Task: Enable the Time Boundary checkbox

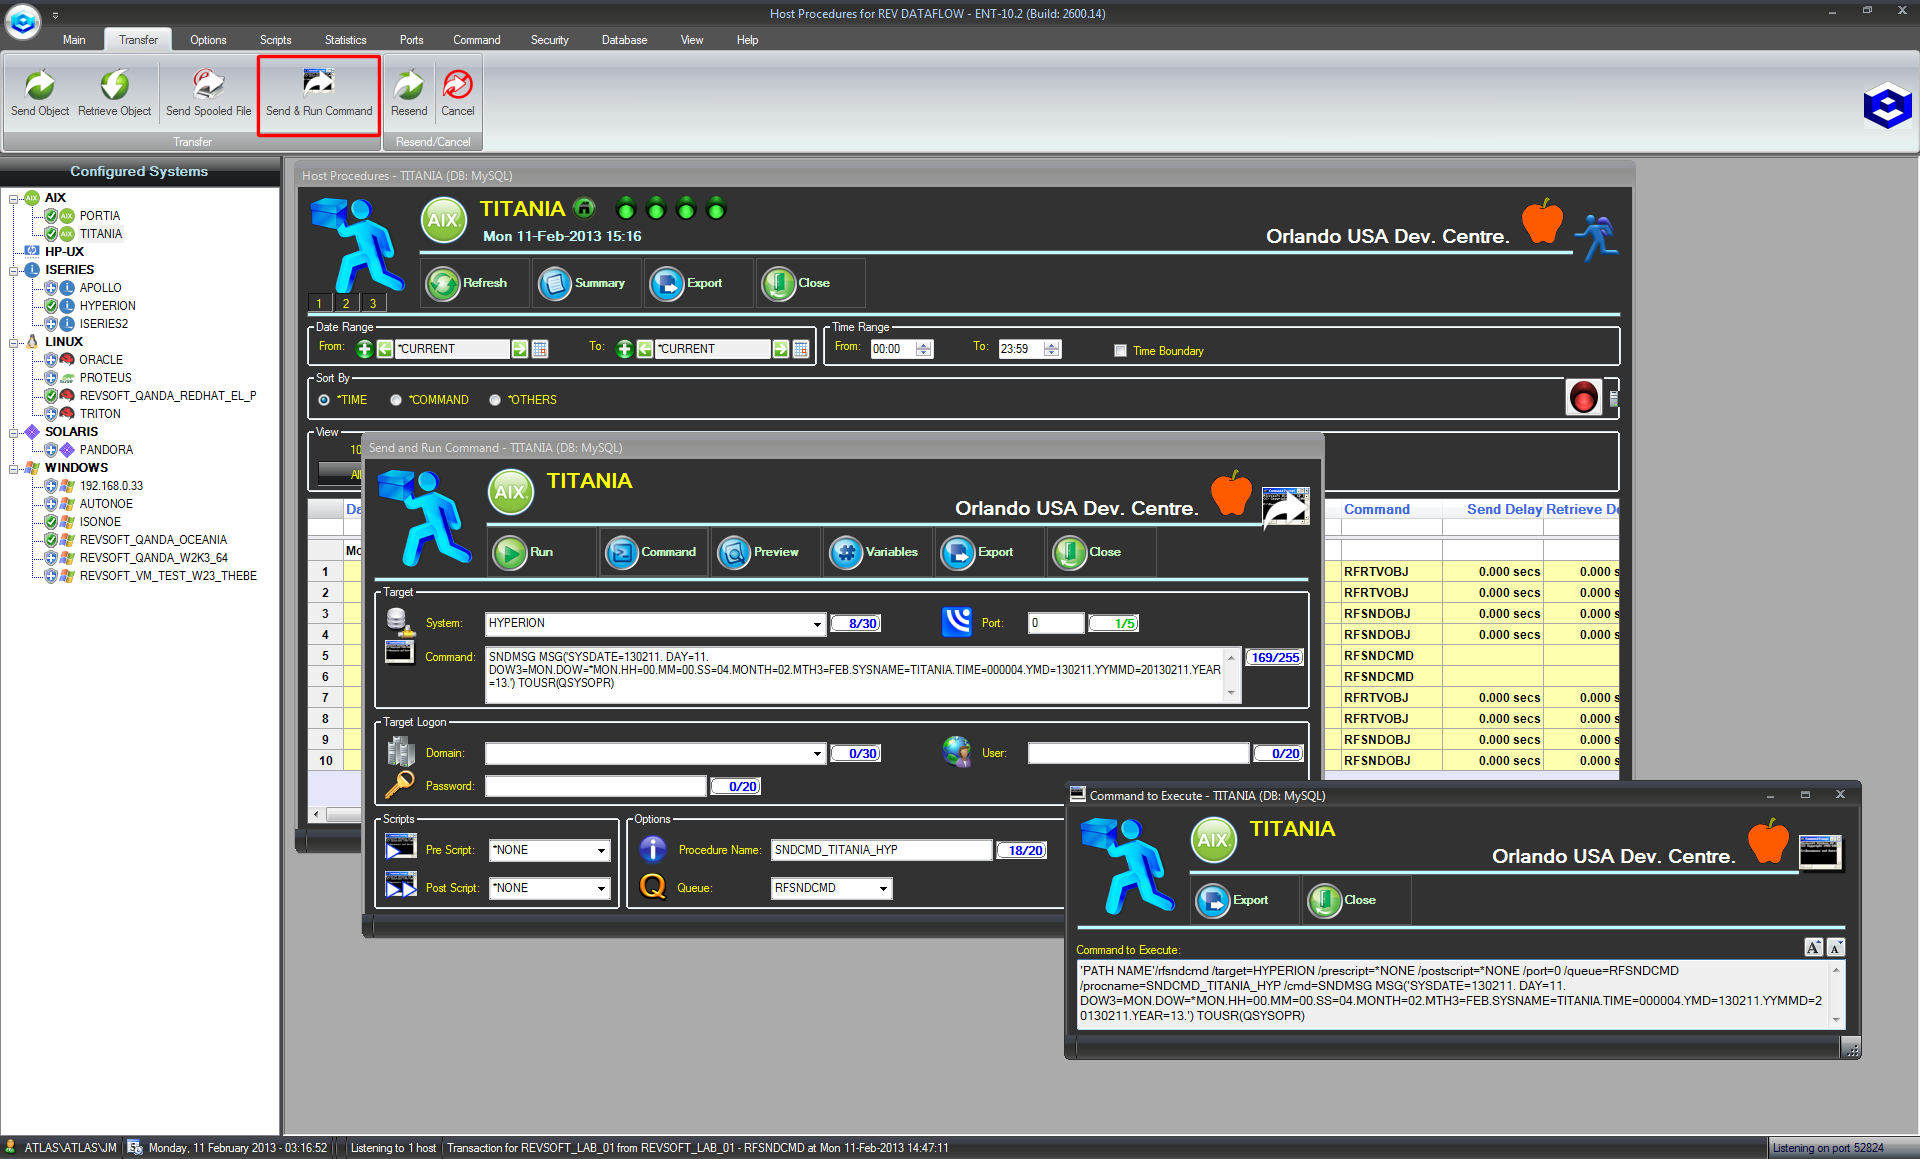Action: pos(1120,351)
